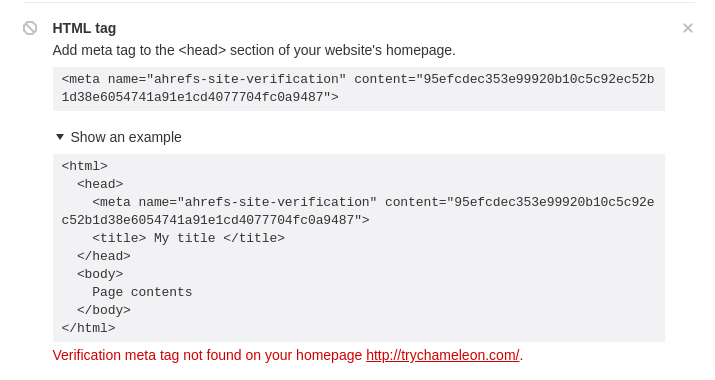Viewport: 715px width, 380px height.
Task: Click the "Show an example" label
Action: (126, 137)
